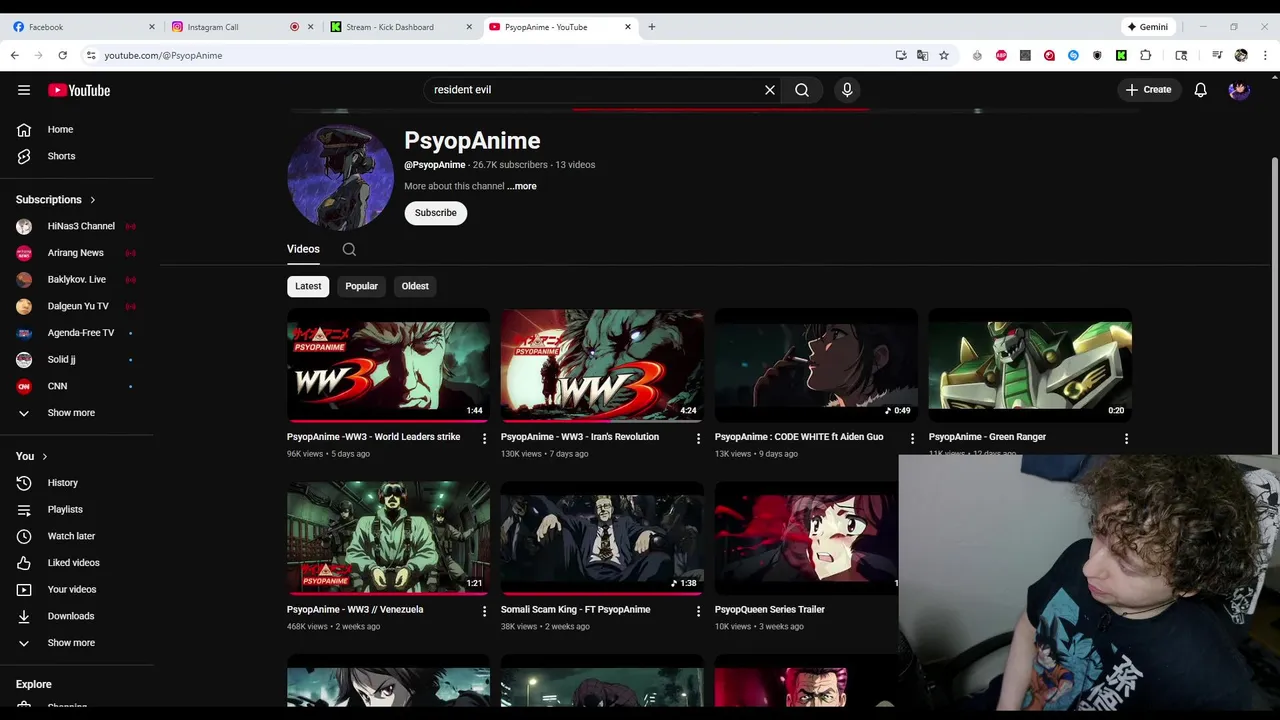Click the PsyopAnime channel avatar image
This screenshot has height=720, width=1280.
[x=340, y=178]
